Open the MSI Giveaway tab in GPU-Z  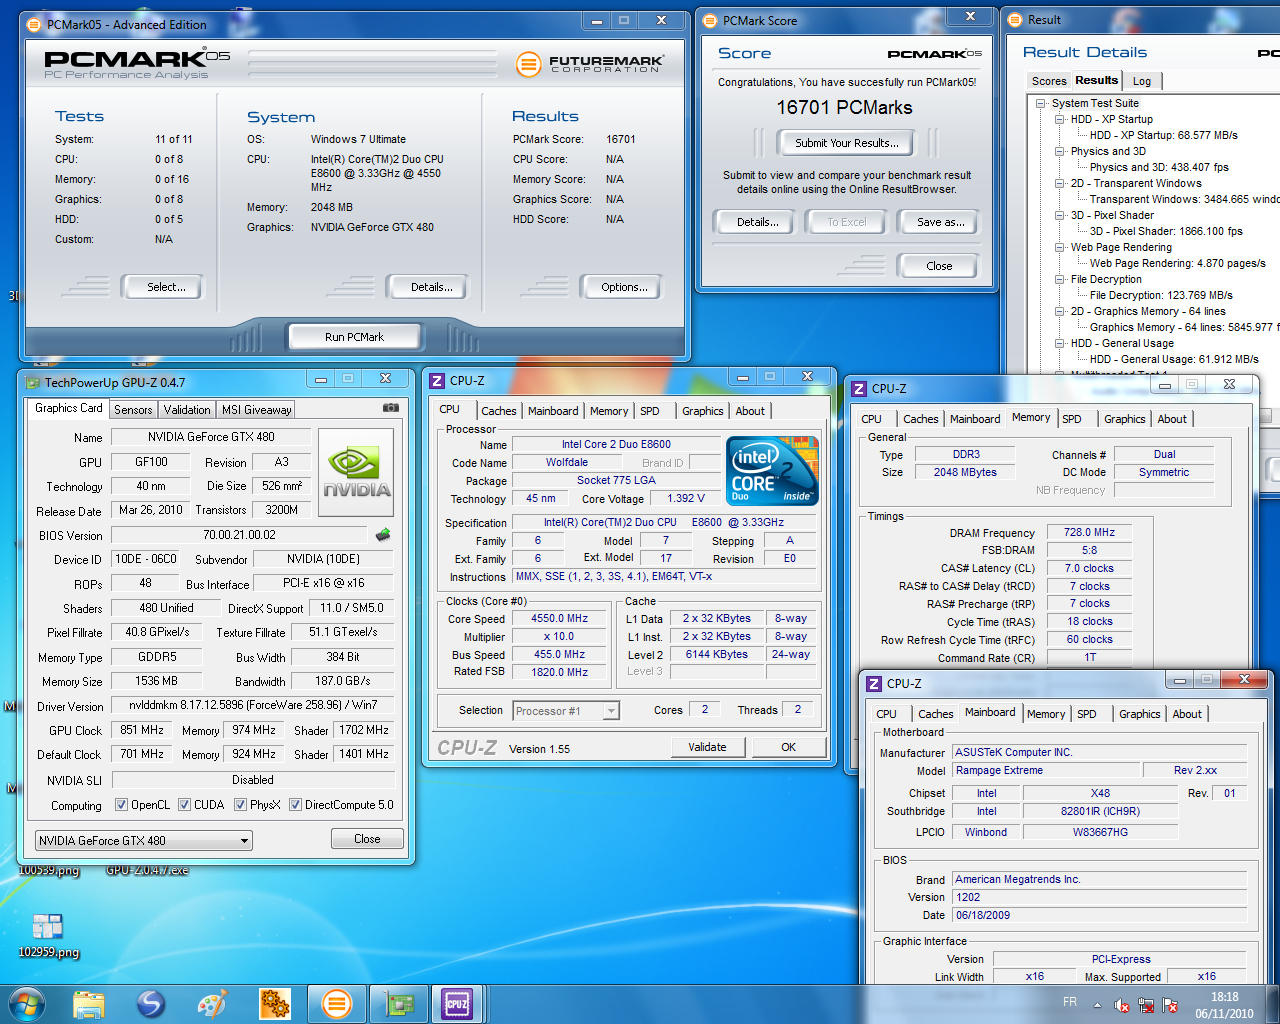[x=257, y=410]
